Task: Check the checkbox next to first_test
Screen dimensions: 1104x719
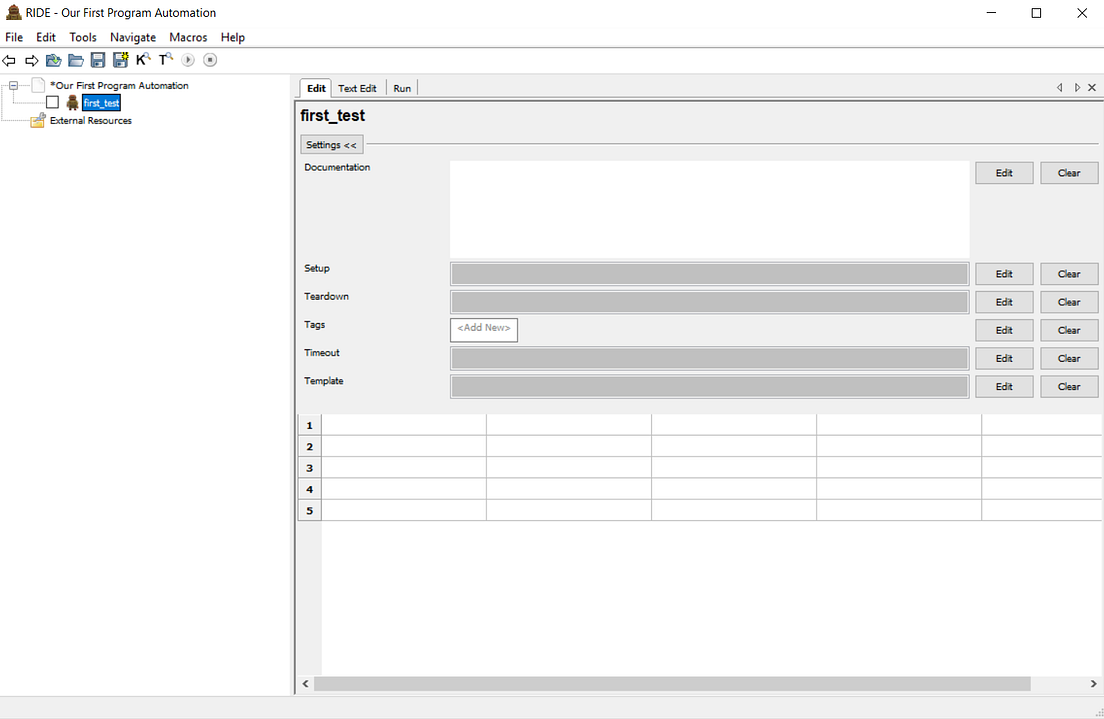Action: coord(52,102)
